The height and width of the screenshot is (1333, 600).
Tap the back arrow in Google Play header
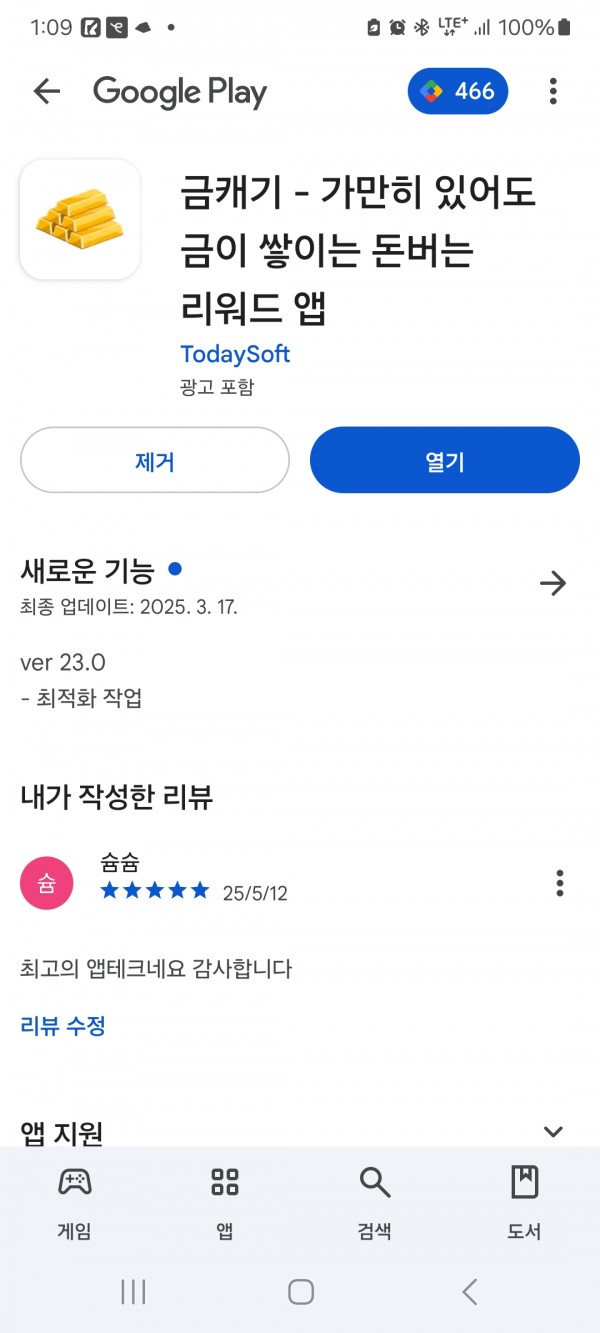[47, 92]
